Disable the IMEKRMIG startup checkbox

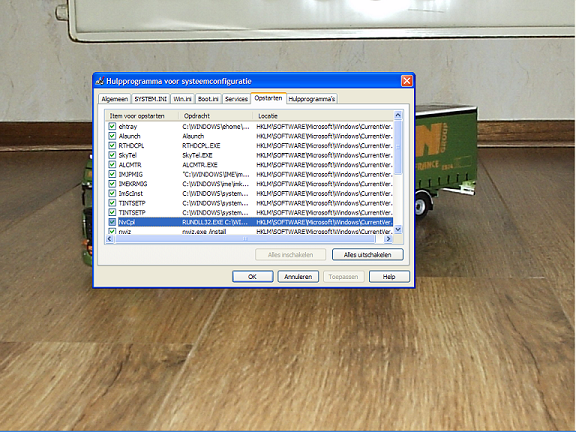coord(112,184)
